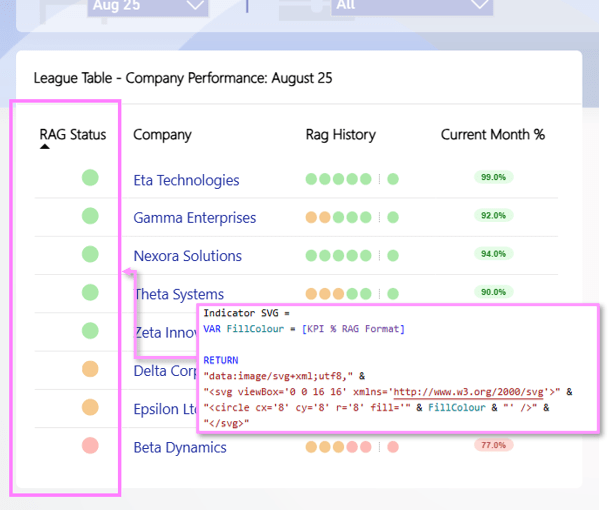The image size is (612, 510).
Task: Click Beta Dynamics red RAG status circle
Action: (x=90, y=446)
